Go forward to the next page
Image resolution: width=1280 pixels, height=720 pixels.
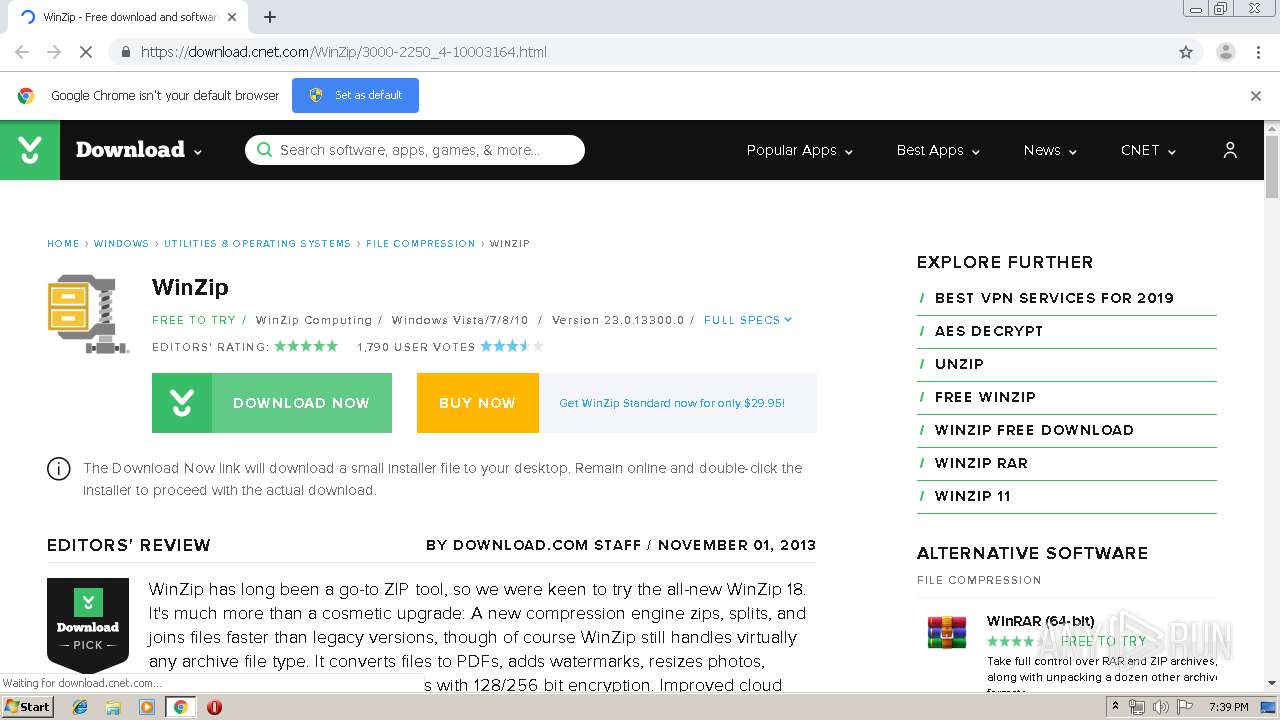[x=54, y=52]
